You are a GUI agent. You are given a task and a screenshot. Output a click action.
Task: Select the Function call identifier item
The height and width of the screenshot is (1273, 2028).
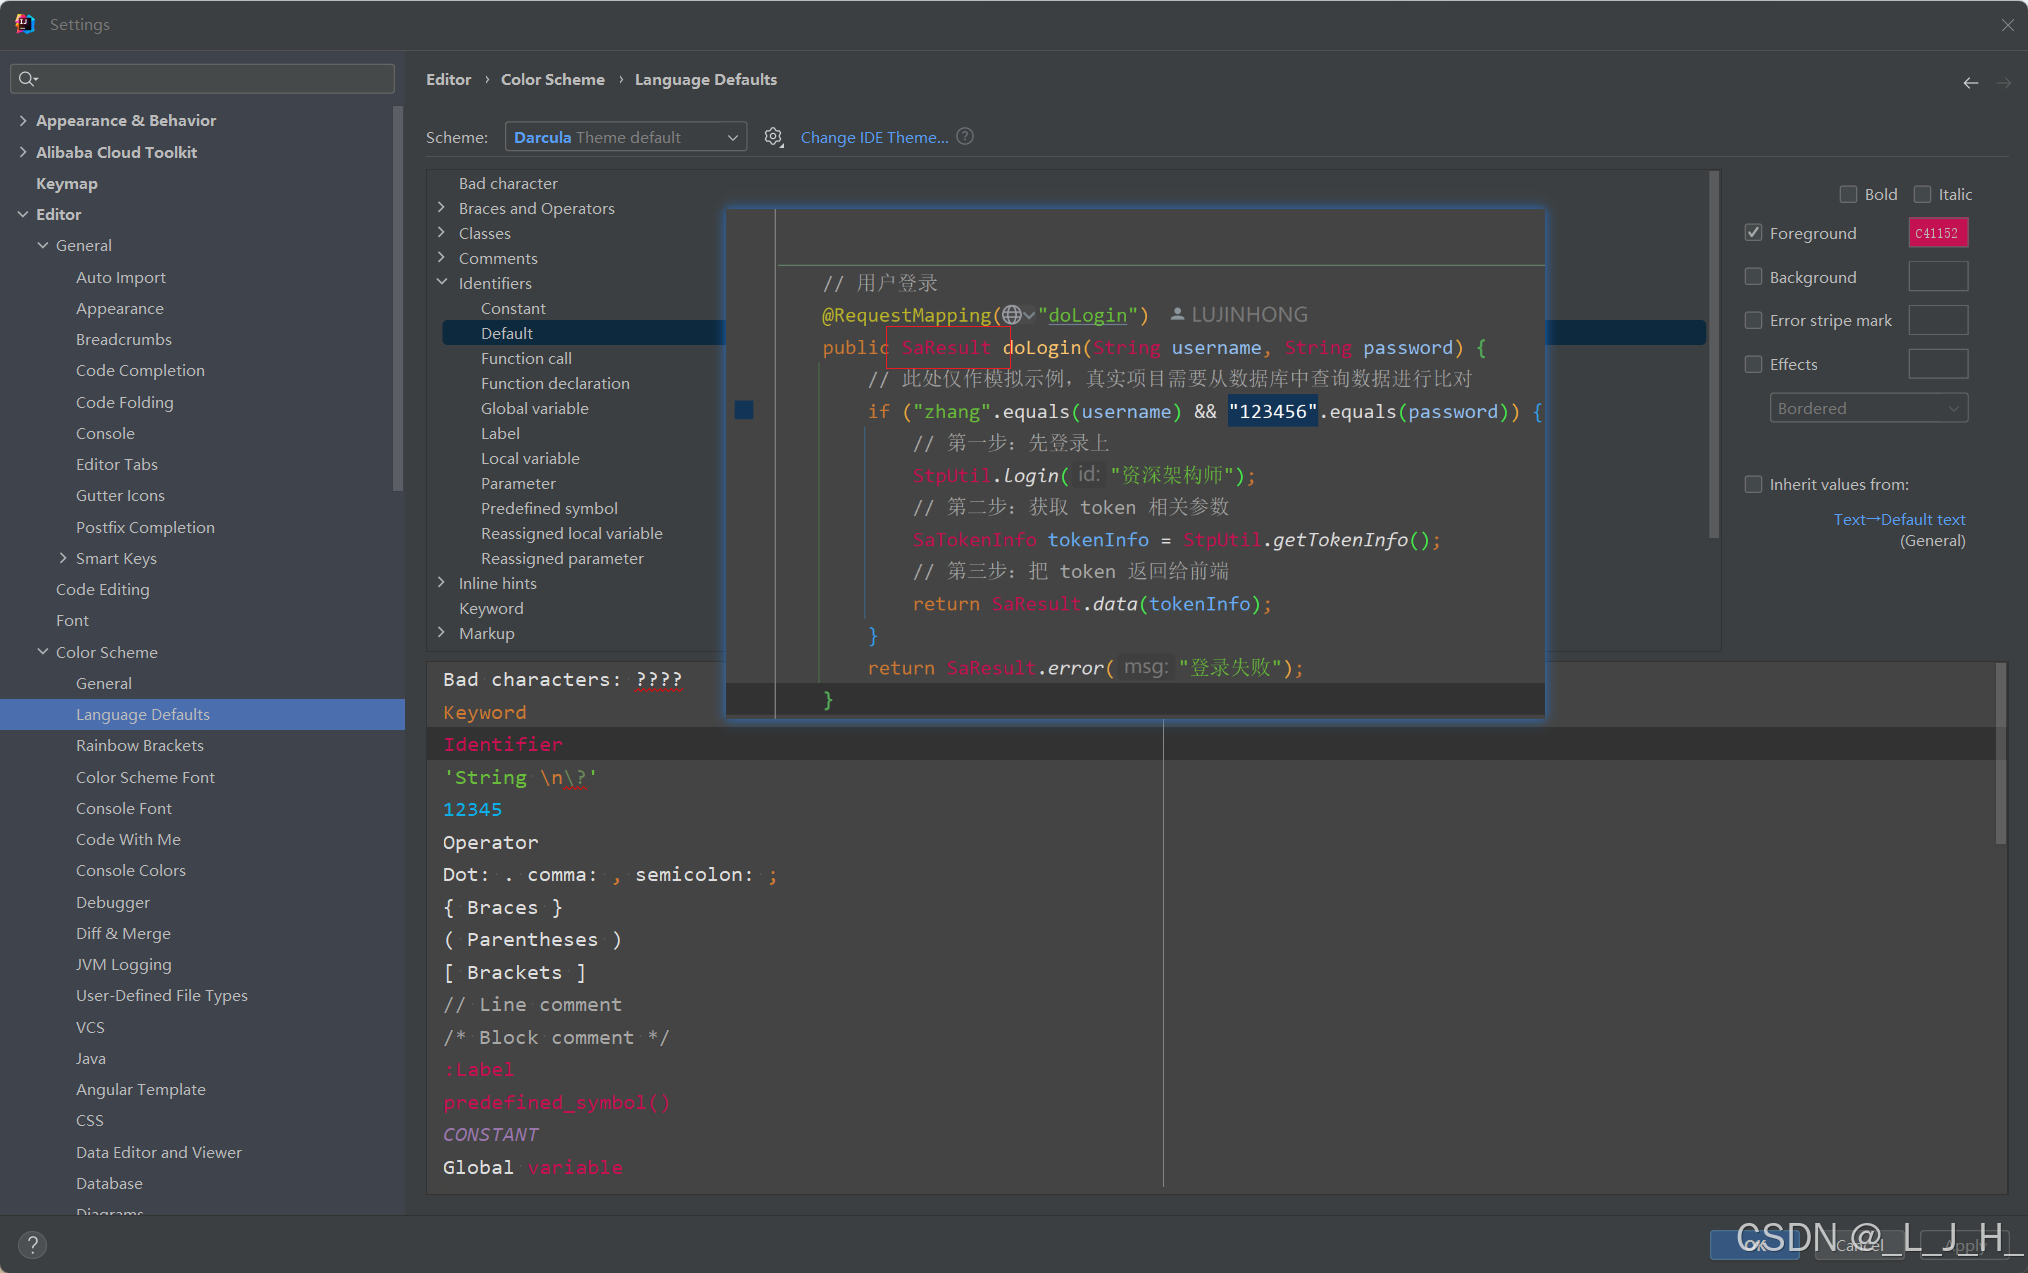tap(526, 358)
